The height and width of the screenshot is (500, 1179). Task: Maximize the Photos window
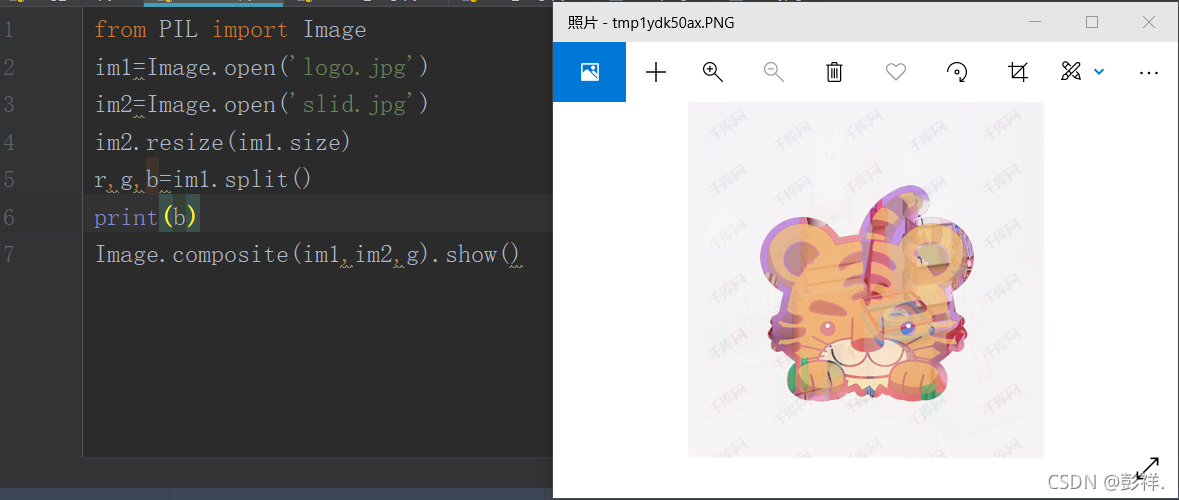coord(1092,23)
